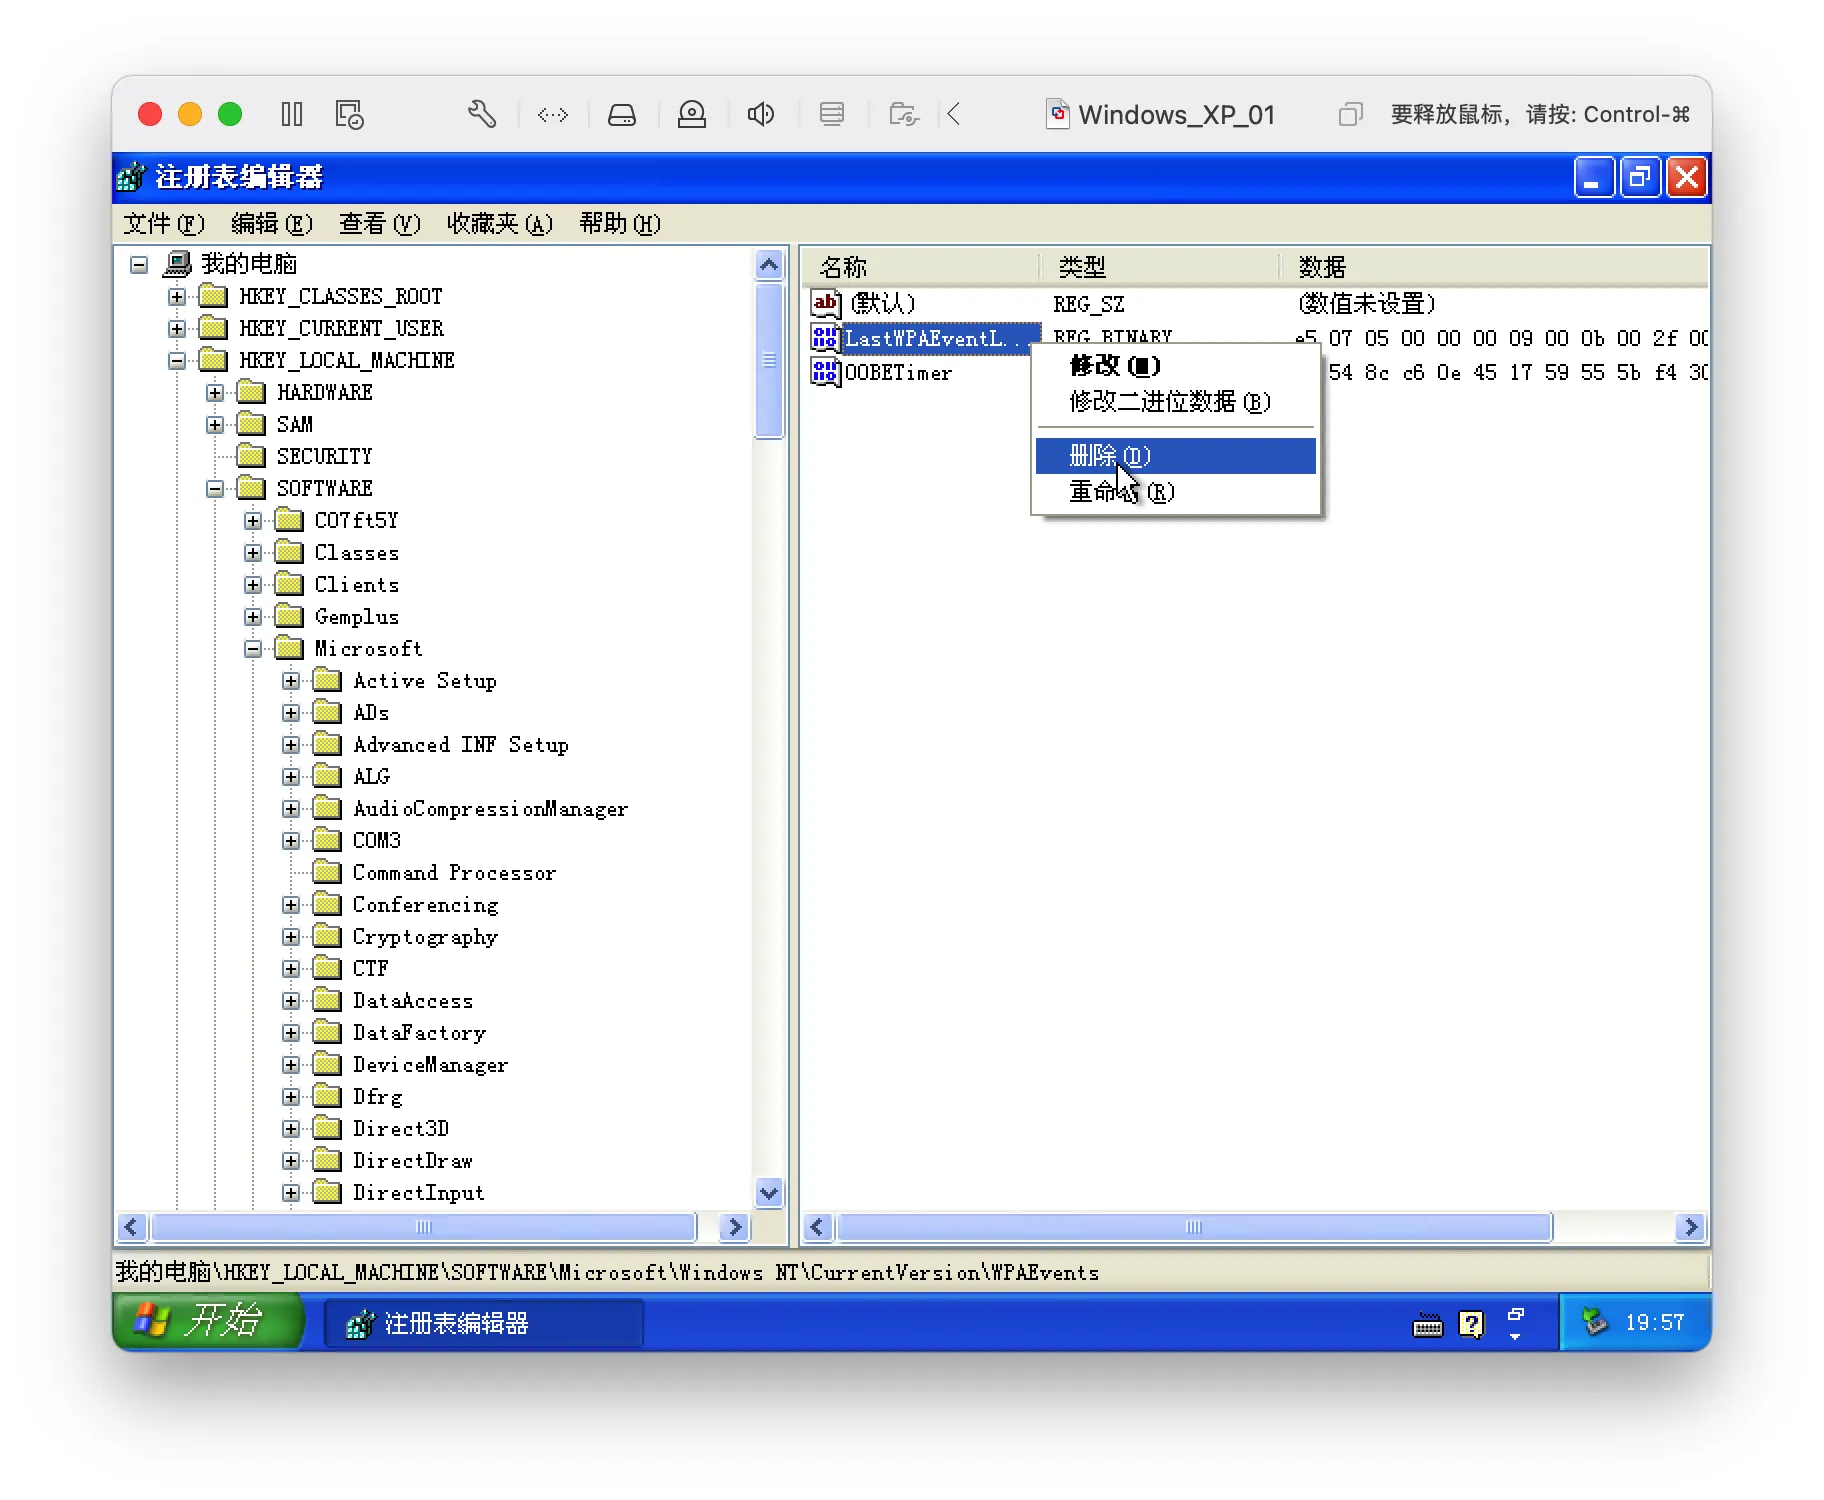Collapse the Microsoft key
The width and height of the screenshot is (1824, 1500).
tap(253, 649)
